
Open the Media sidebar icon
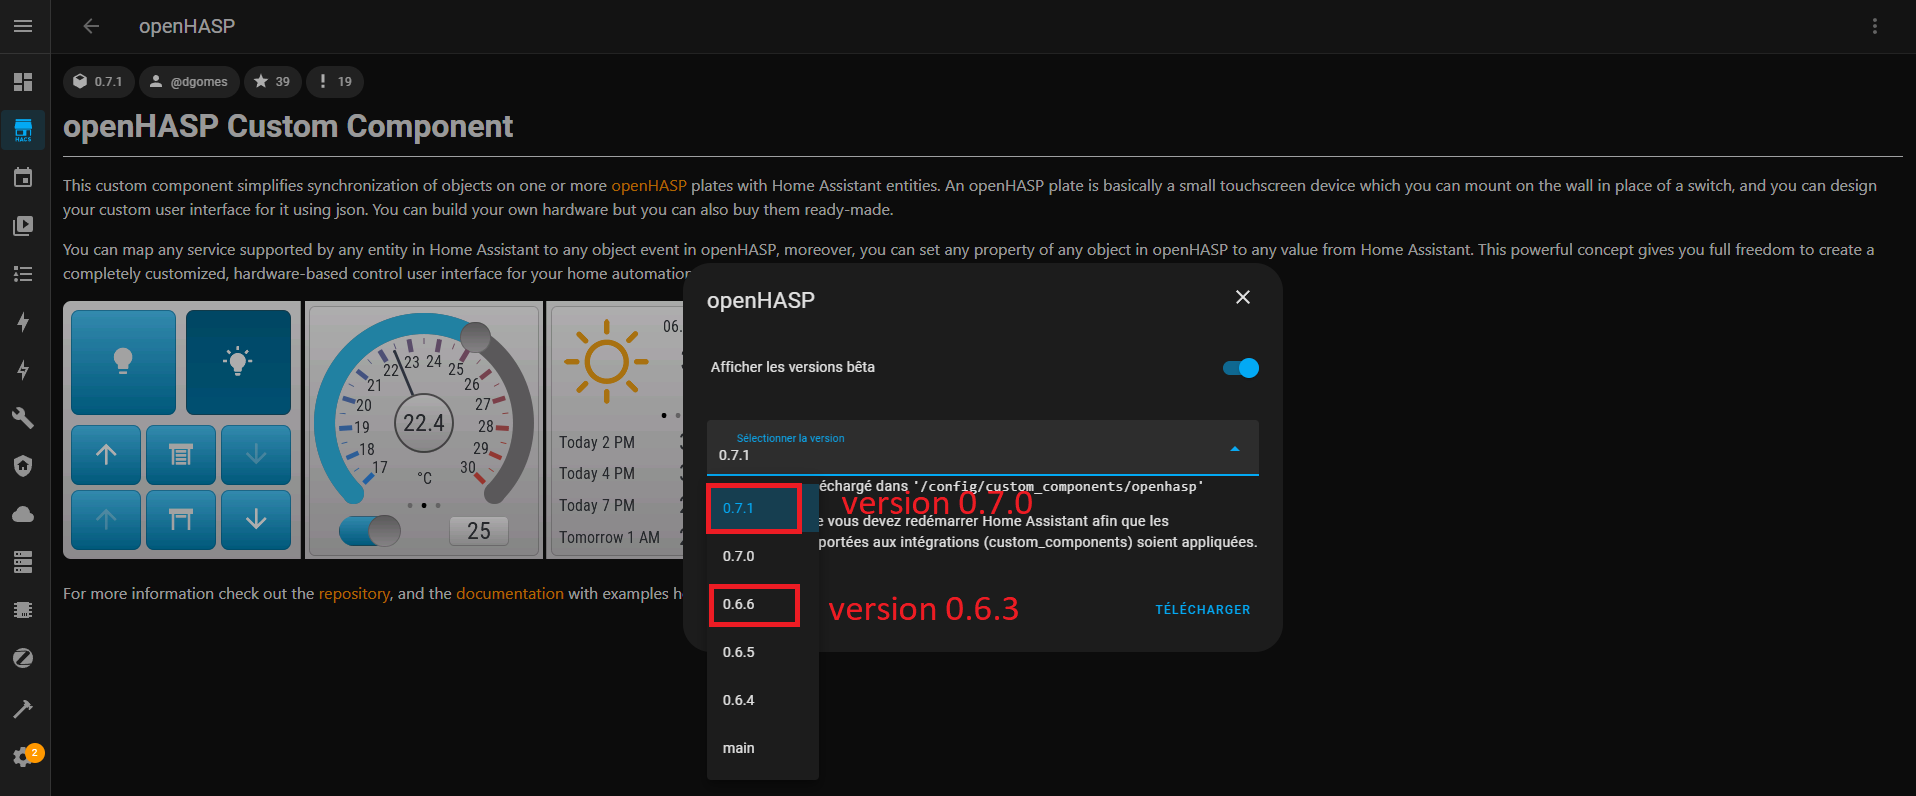[x=23, y=226]
